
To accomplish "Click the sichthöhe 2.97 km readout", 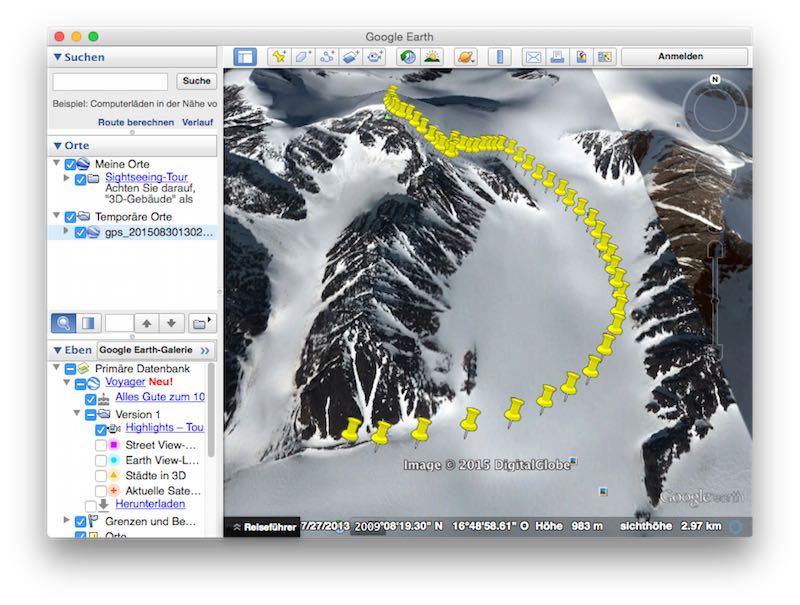I will click(670, 526).
